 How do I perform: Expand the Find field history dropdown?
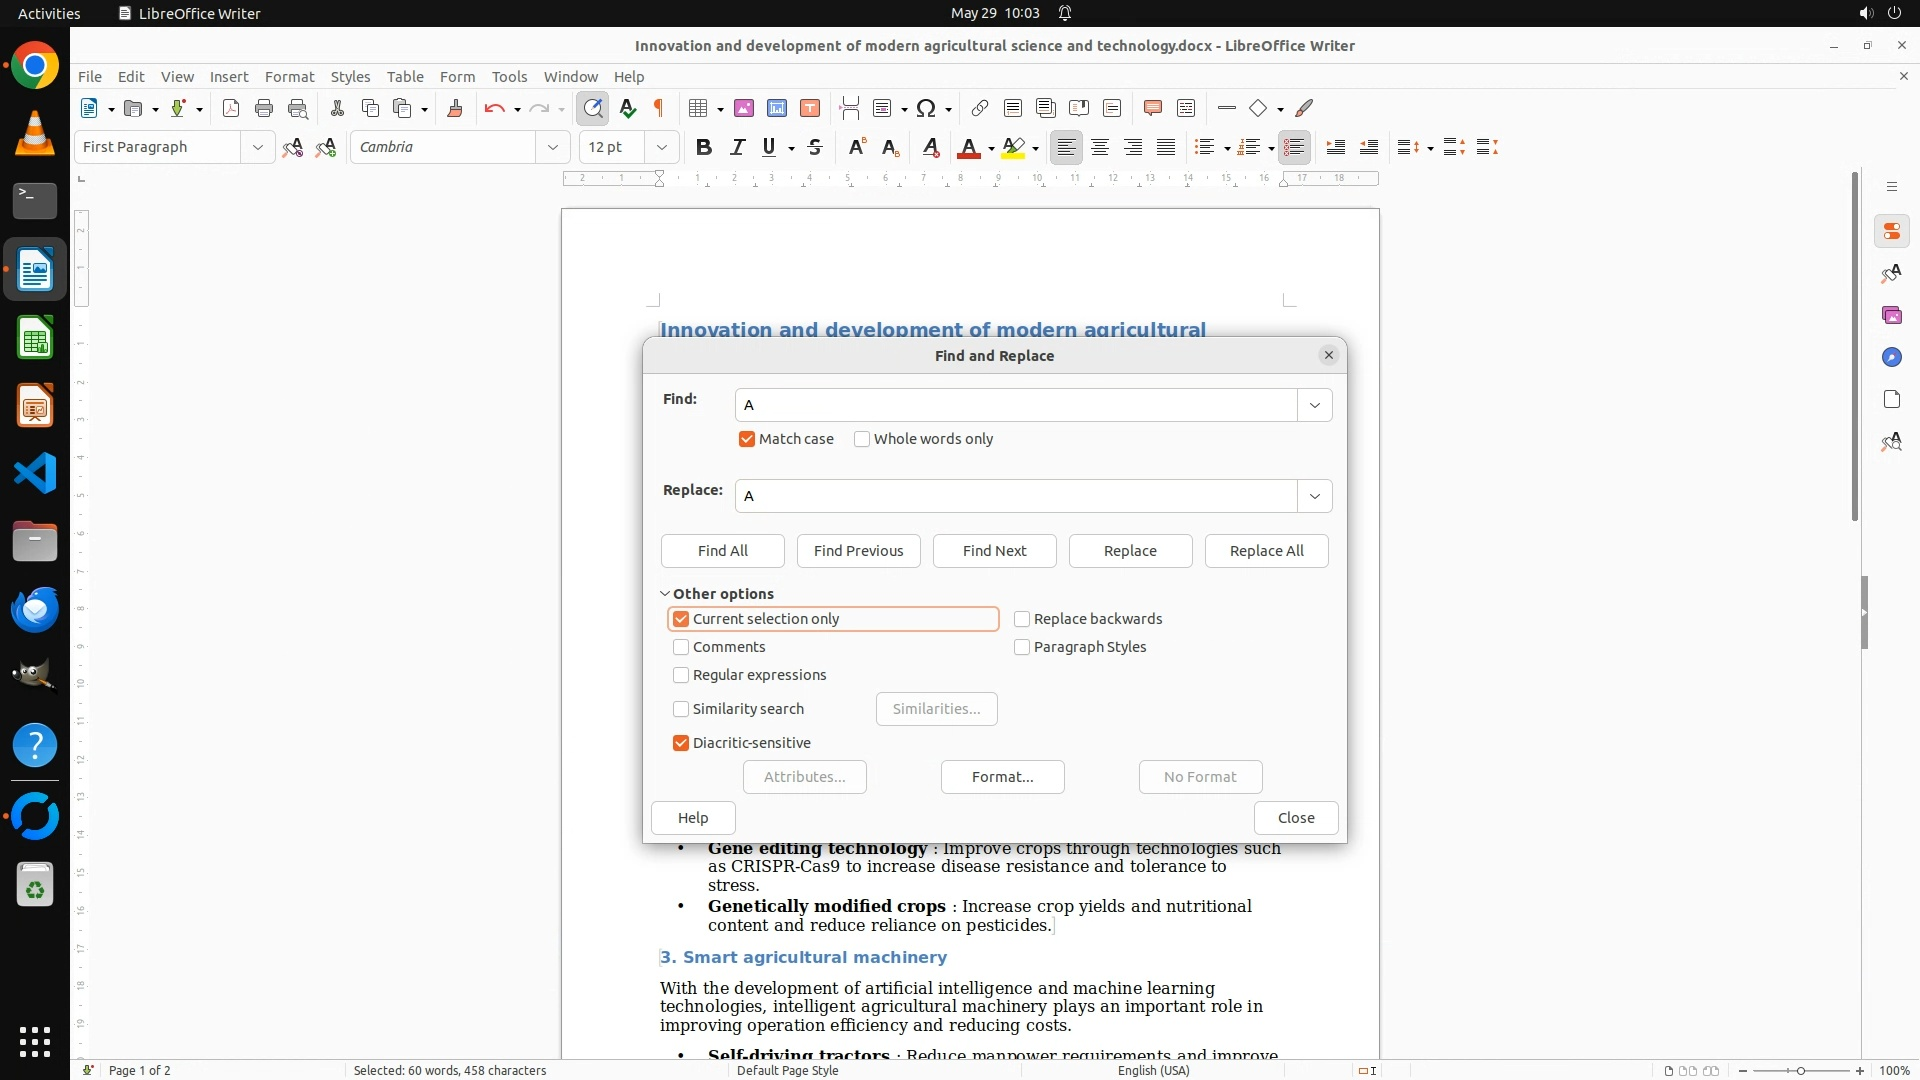(x=1314, y=405)
